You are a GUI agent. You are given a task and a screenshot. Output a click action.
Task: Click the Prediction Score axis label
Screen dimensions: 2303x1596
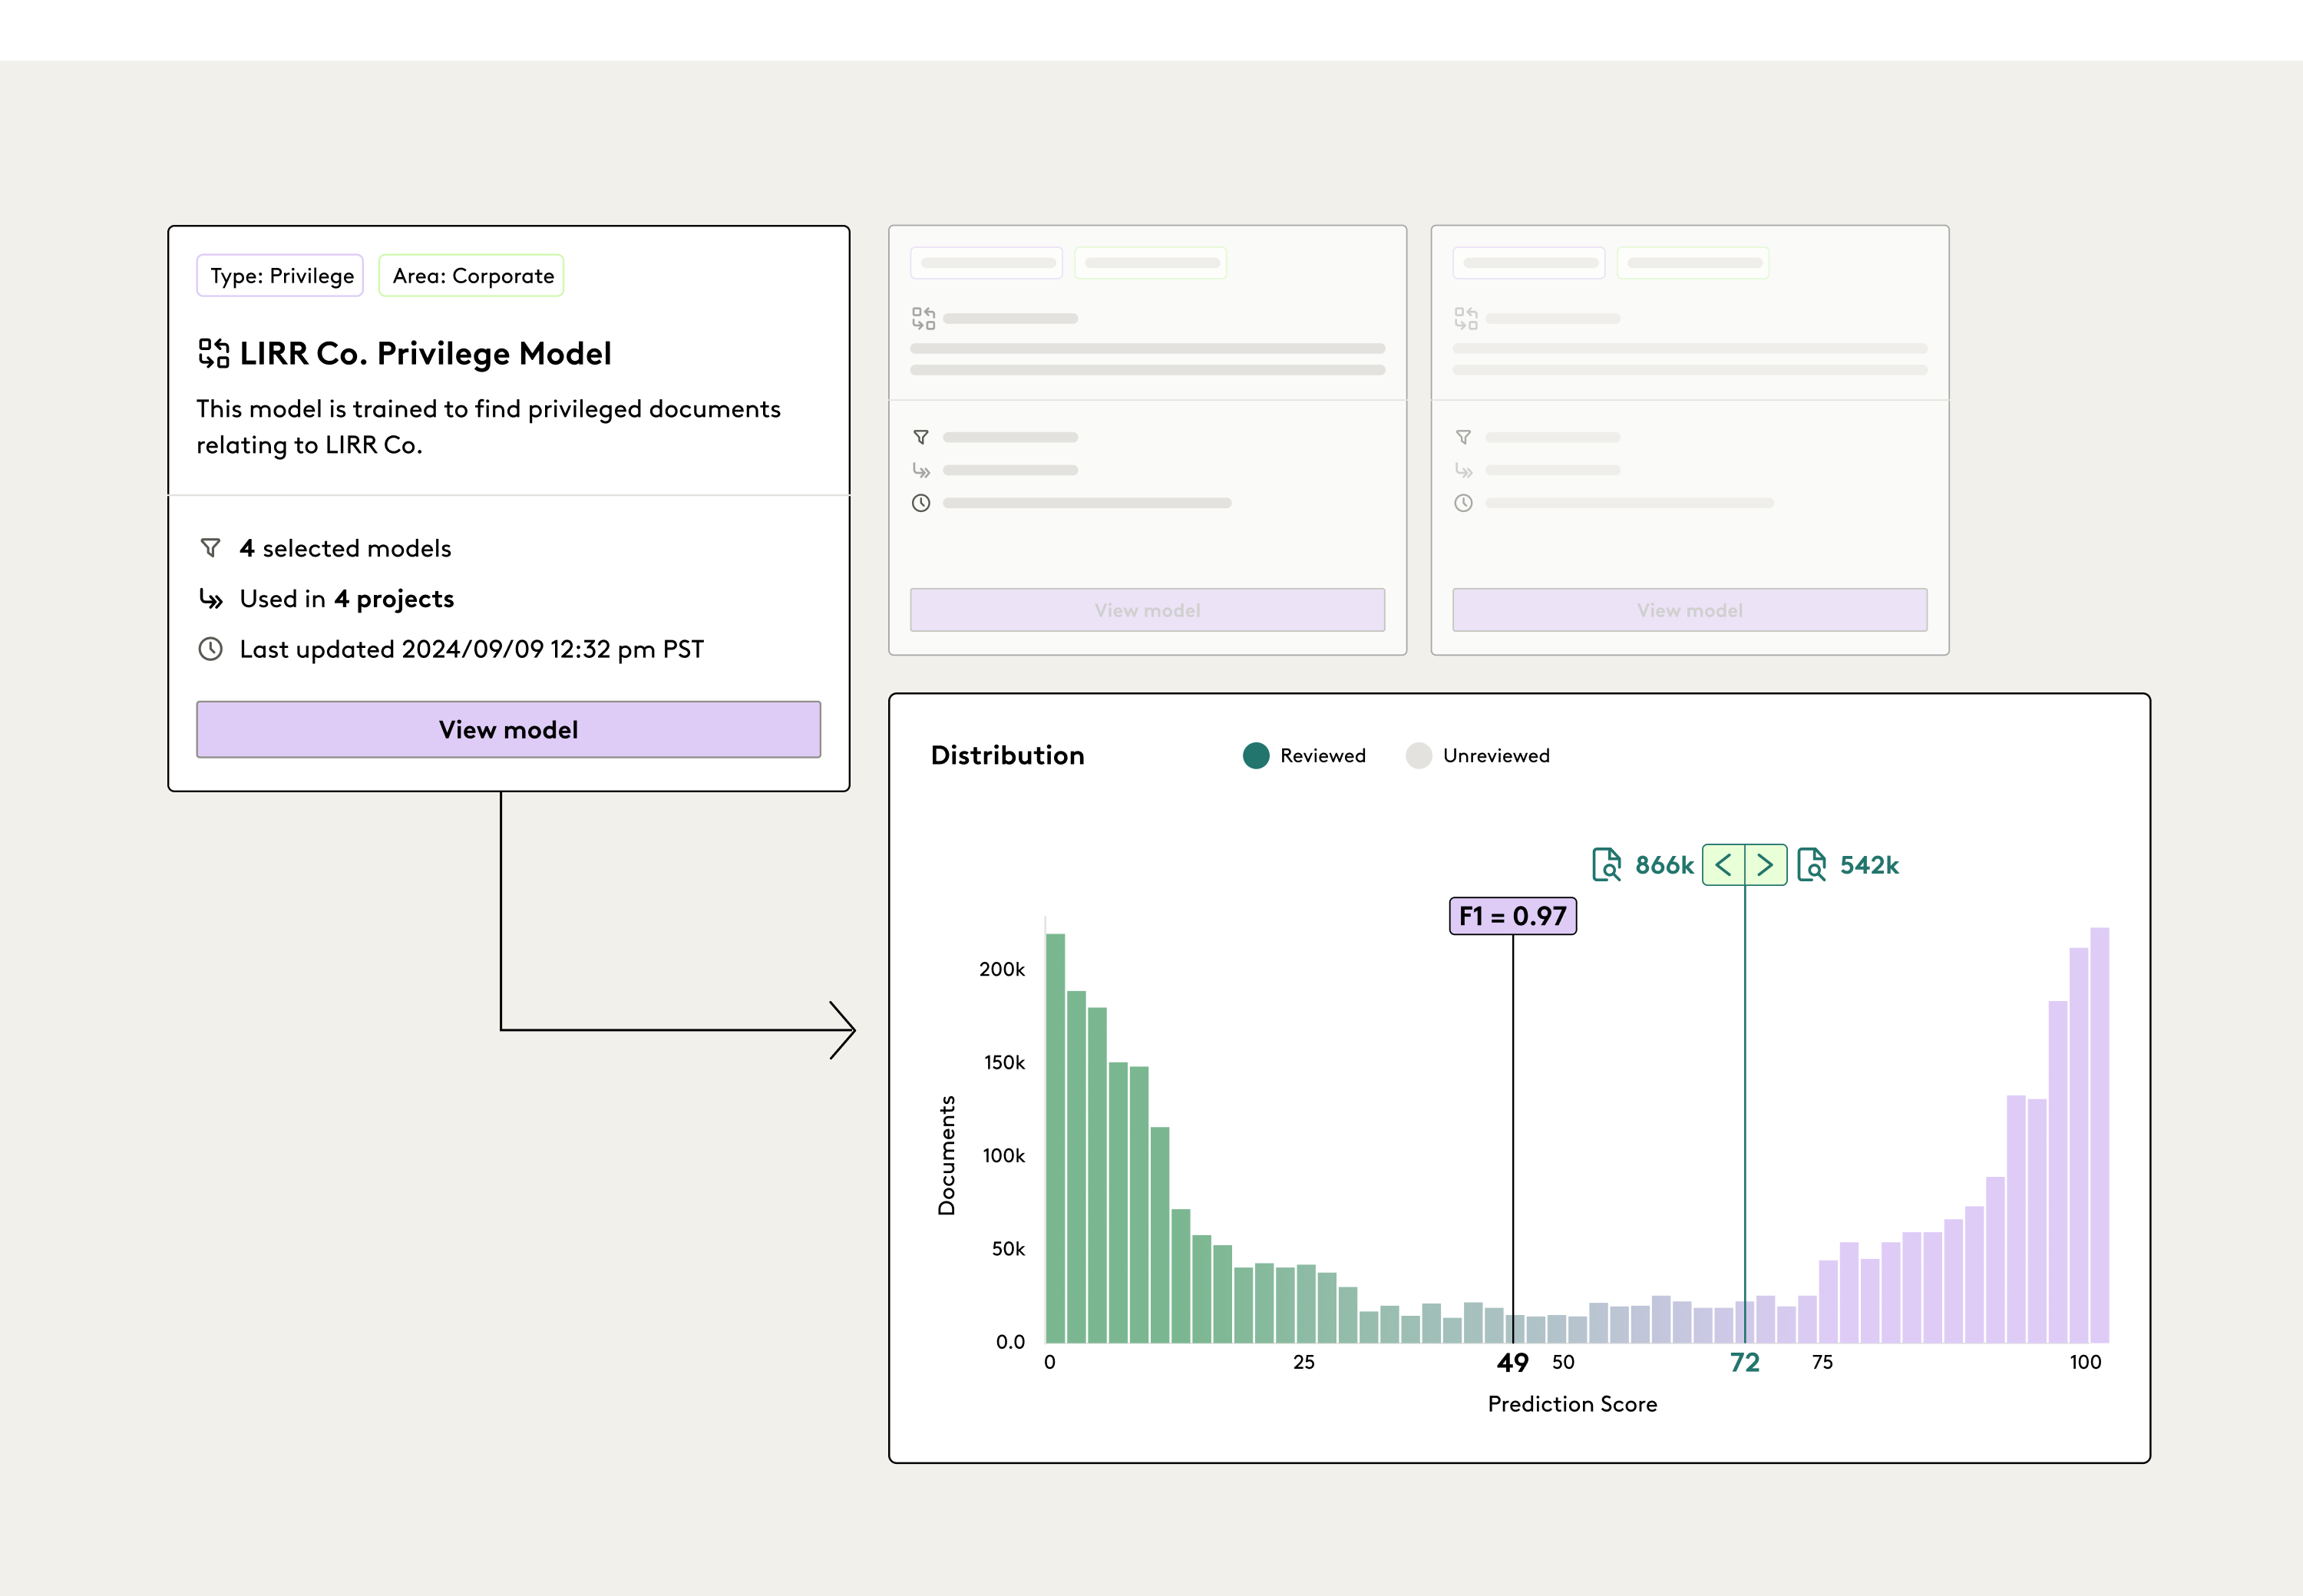click(x=1572, y=1404)
